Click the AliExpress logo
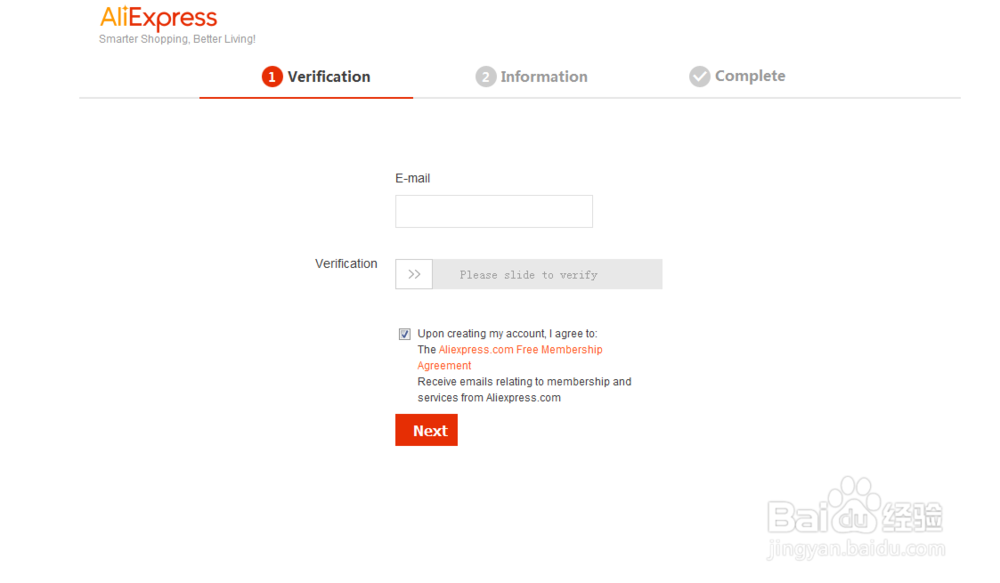This screenshot has width=1000, height=583. (x=159, y=18)
